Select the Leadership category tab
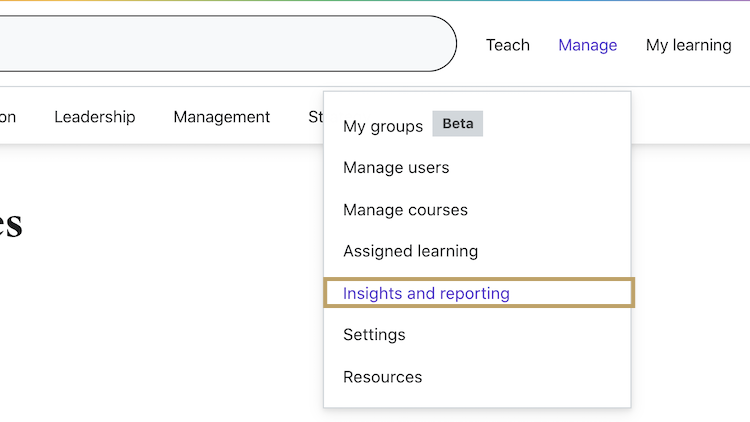 (x=94, y=117)
